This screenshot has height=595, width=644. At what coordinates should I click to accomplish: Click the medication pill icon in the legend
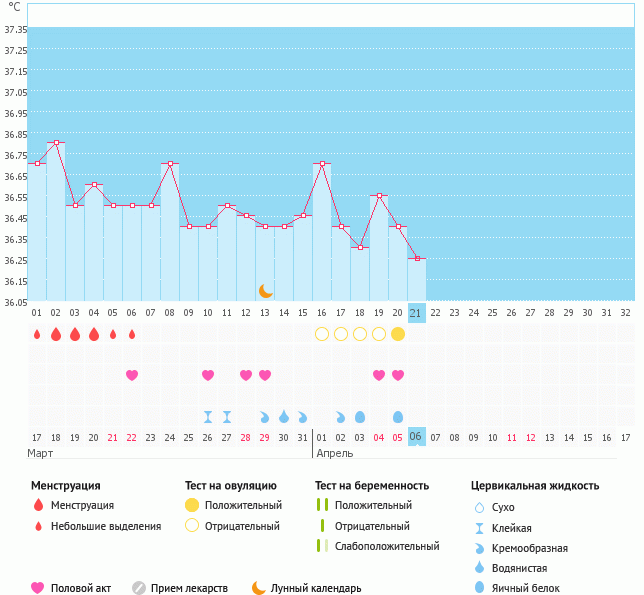[139, 588]
